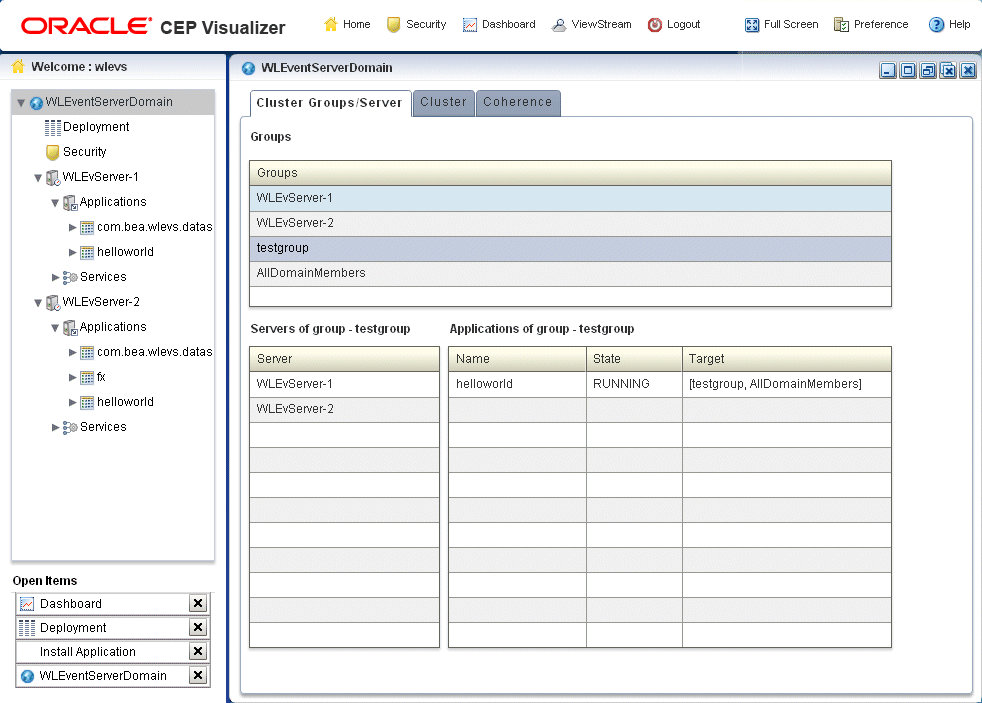The width and height of the screenshot is (982, 703).
Task: Open the Help icon
Action: pyautogui.click(x=936, y=24)
